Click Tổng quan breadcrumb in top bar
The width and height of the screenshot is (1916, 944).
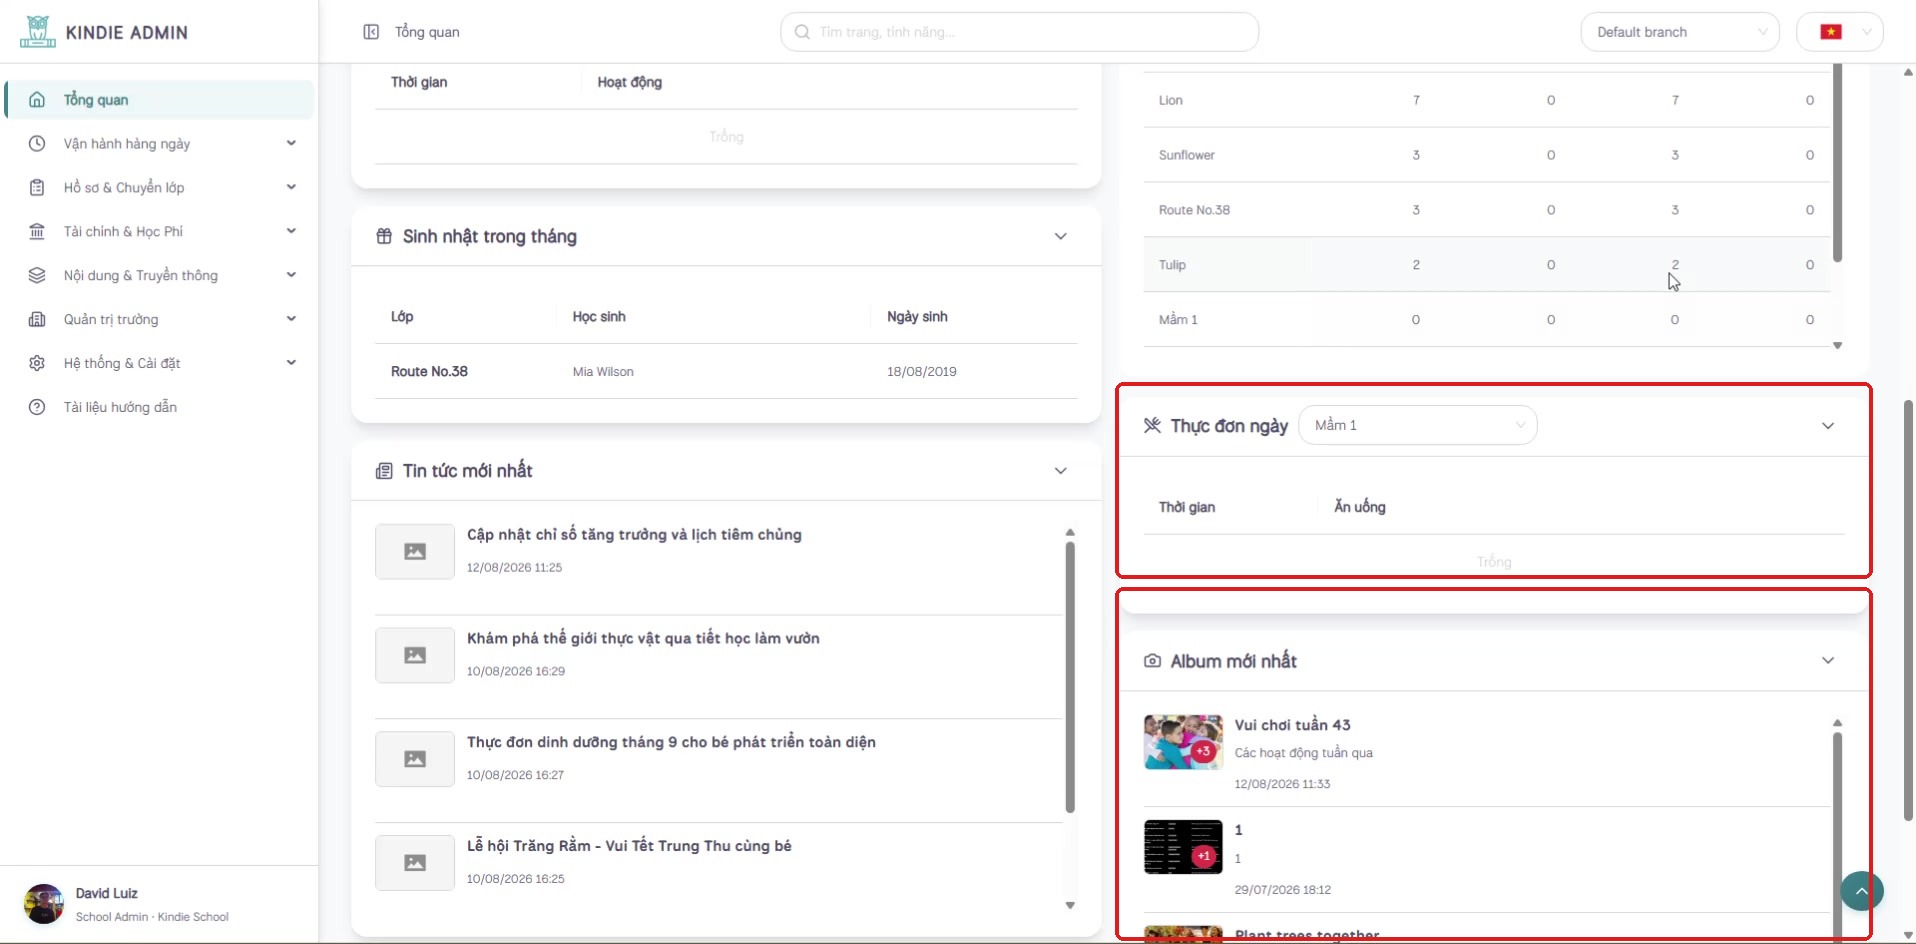427,32
